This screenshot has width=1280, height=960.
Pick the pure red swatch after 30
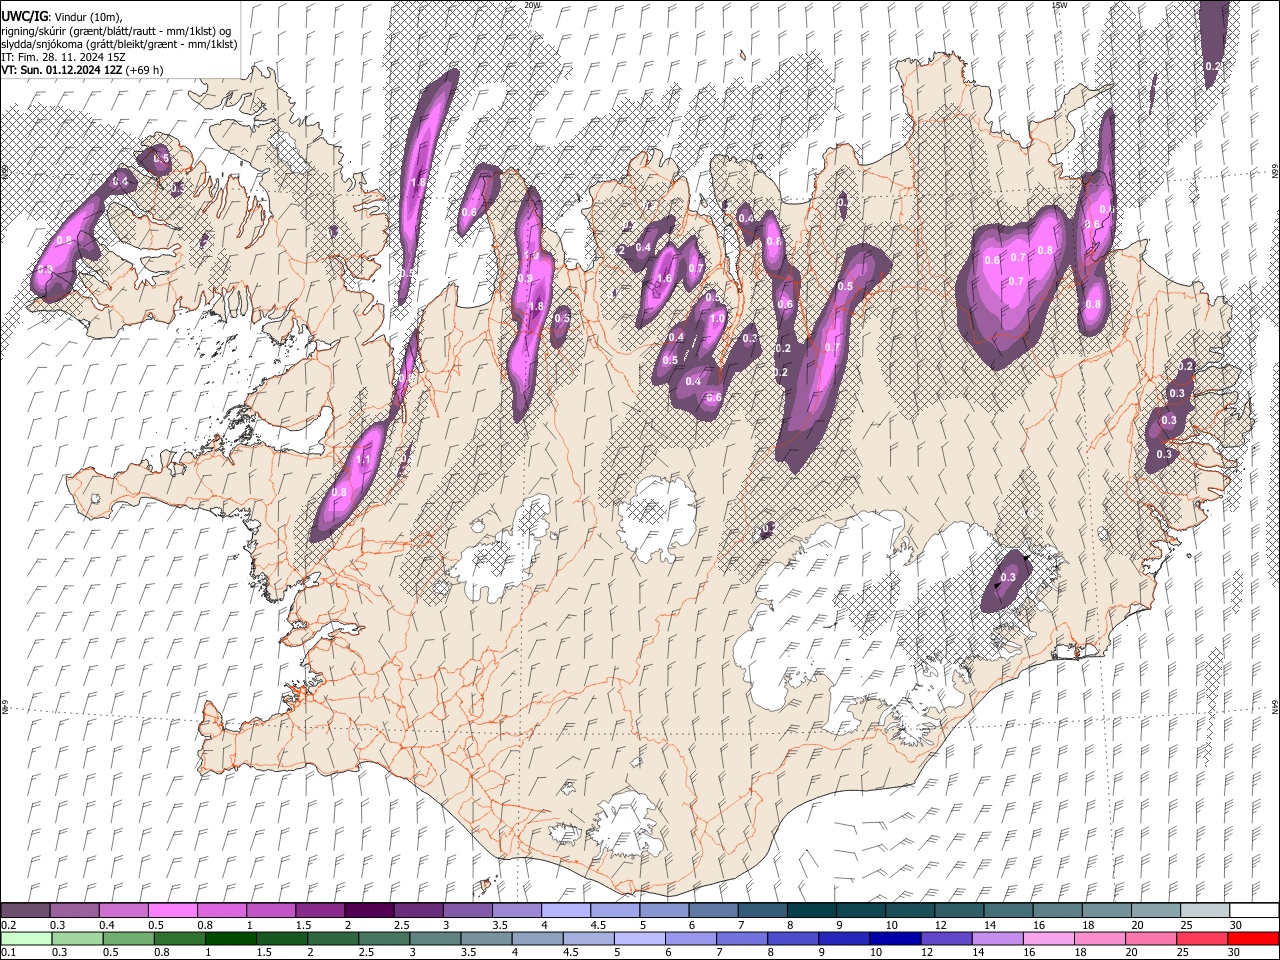(1252, 938)
